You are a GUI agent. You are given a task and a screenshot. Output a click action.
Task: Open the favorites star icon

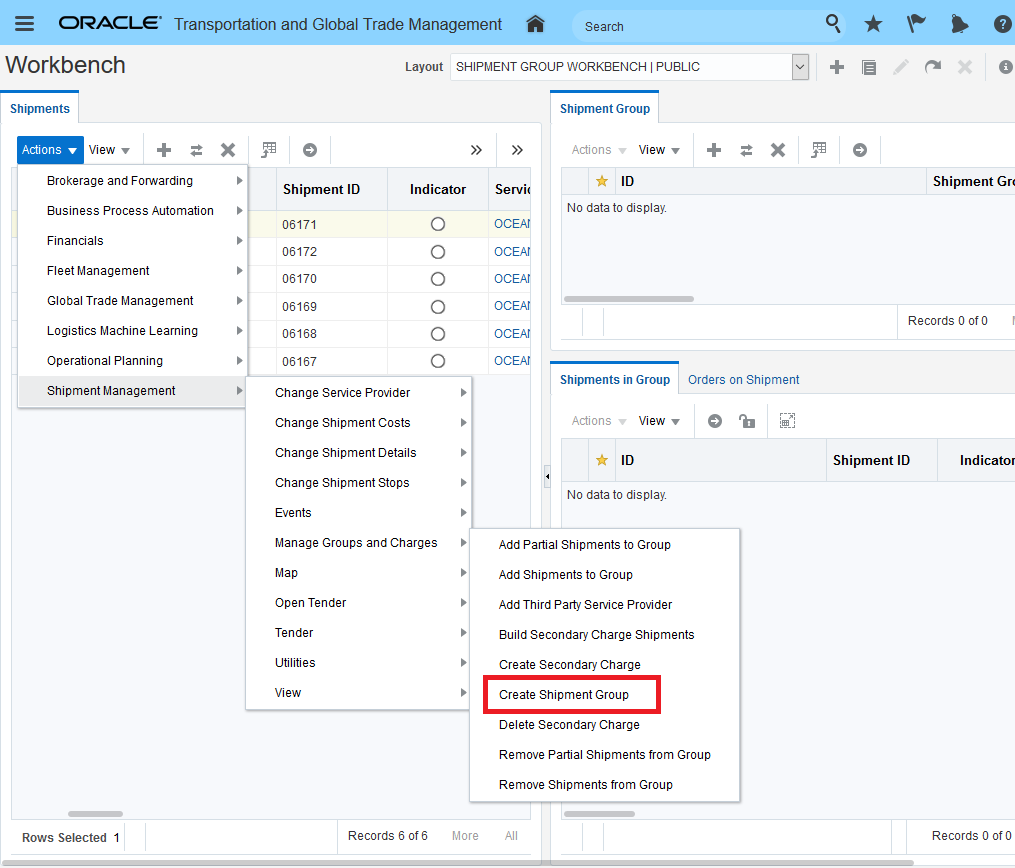[x=873, y=25]
